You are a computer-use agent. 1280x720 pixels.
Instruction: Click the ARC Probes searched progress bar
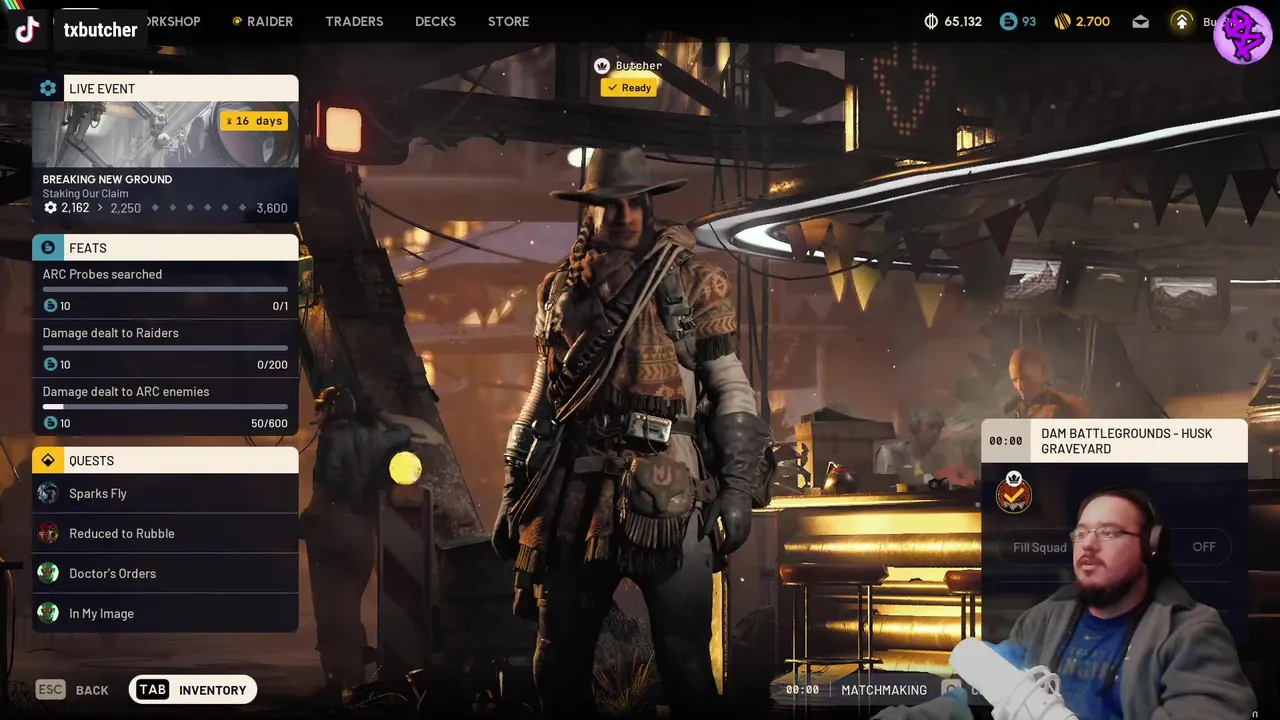165,289
